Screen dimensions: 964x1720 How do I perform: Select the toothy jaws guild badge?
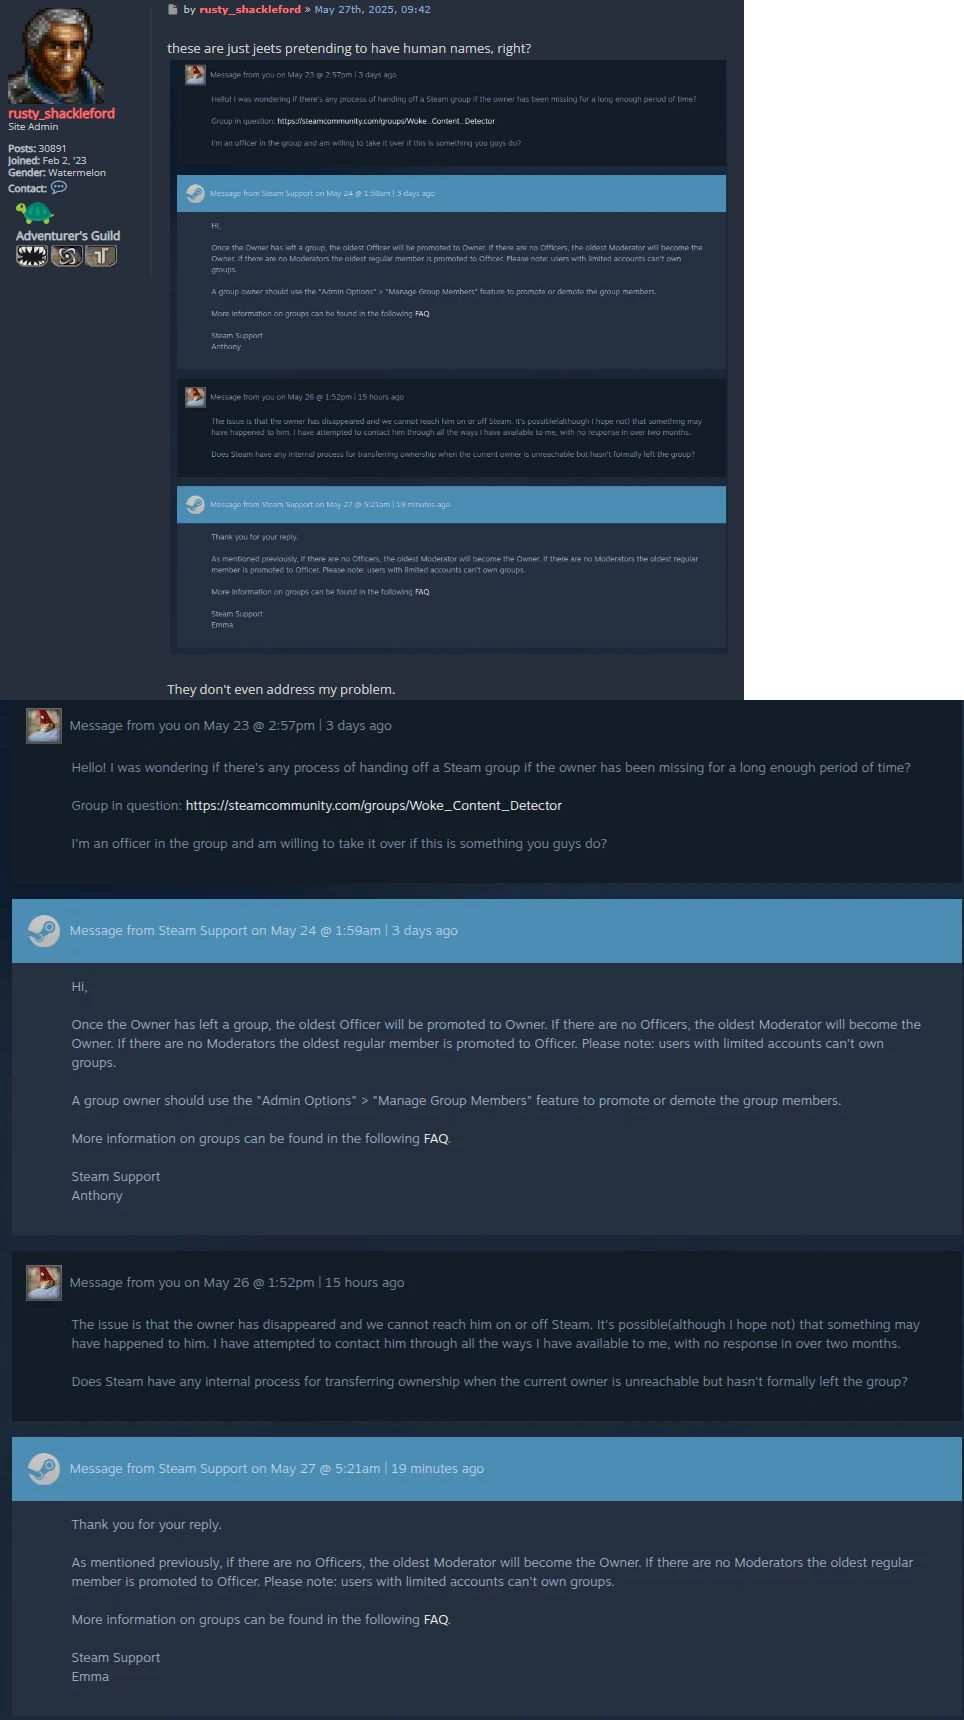32,256
